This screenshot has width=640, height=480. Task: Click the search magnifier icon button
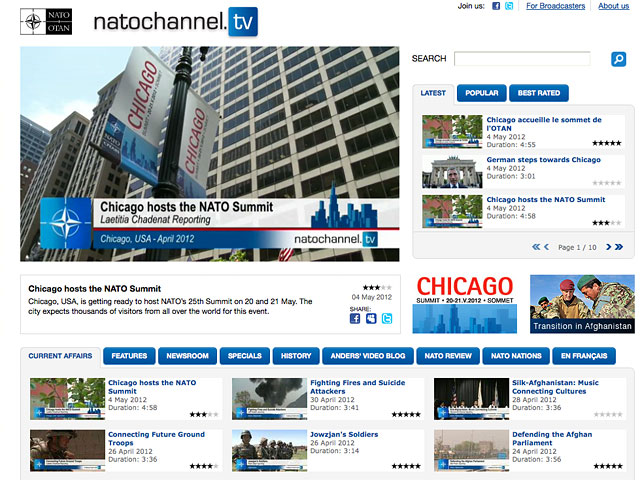pos(618,60)
